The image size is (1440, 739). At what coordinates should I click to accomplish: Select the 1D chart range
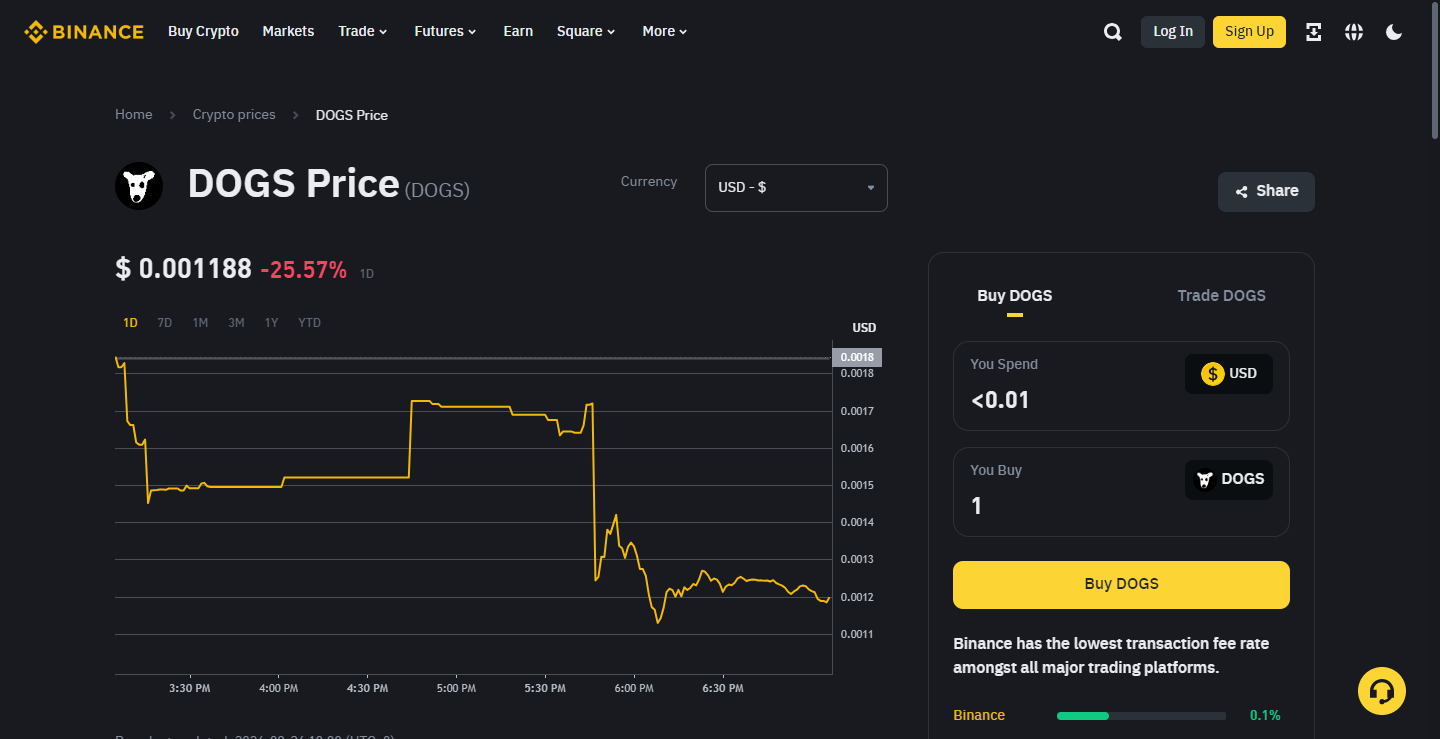pyautogui.click(x=130, y=323)
